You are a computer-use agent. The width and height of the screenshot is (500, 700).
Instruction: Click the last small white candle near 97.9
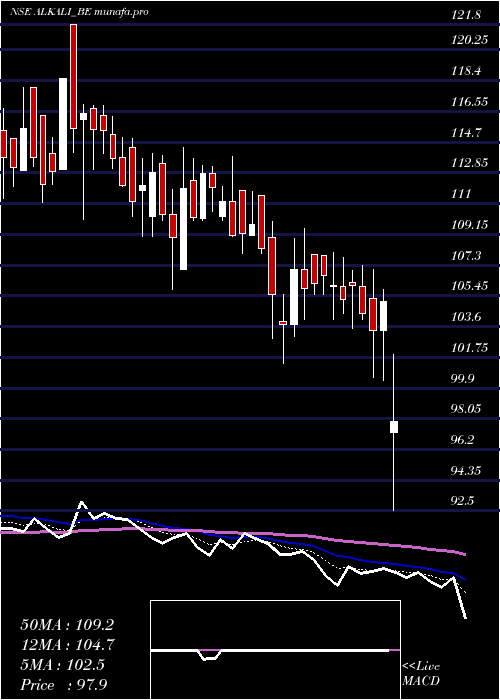click(394, 427)
